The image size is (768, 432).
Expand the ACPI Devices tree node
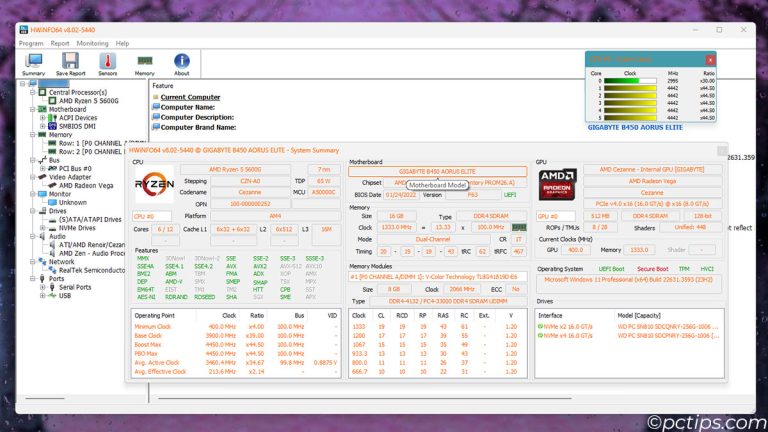(x=42, y=117)
